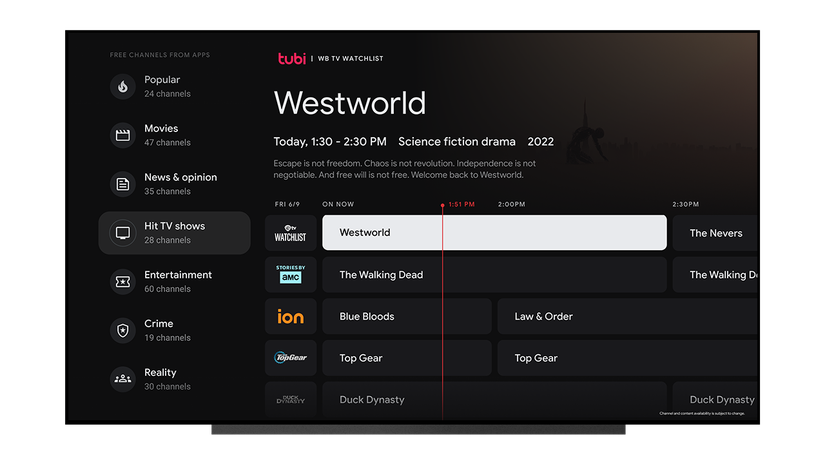Click the Westworld description paragraph
The image size is (825, 464).
tap(405, 169)
